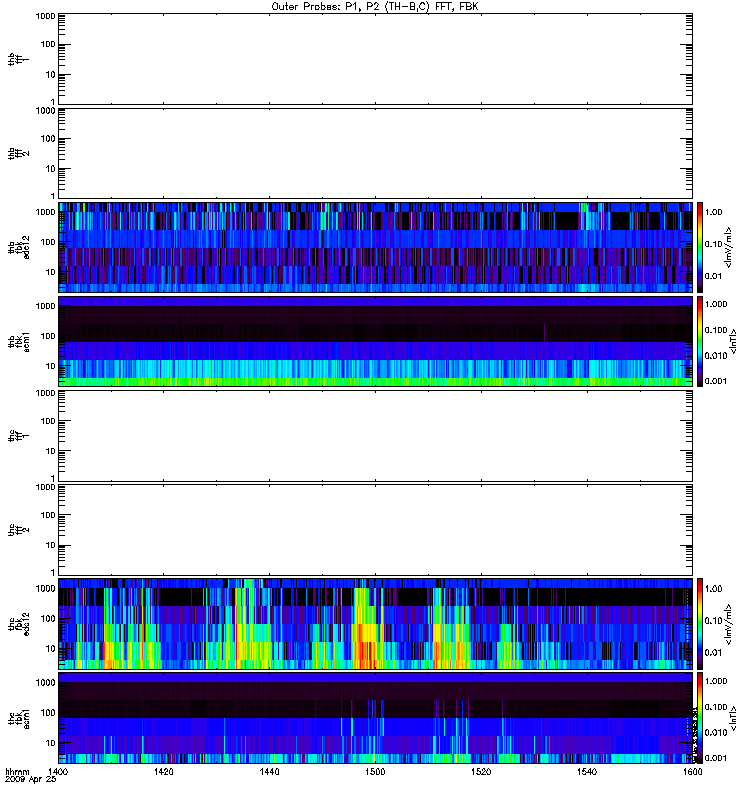The image size is (750, 800).
Task: Click the thb scm1 nT color bar
Action: (700, 341)
